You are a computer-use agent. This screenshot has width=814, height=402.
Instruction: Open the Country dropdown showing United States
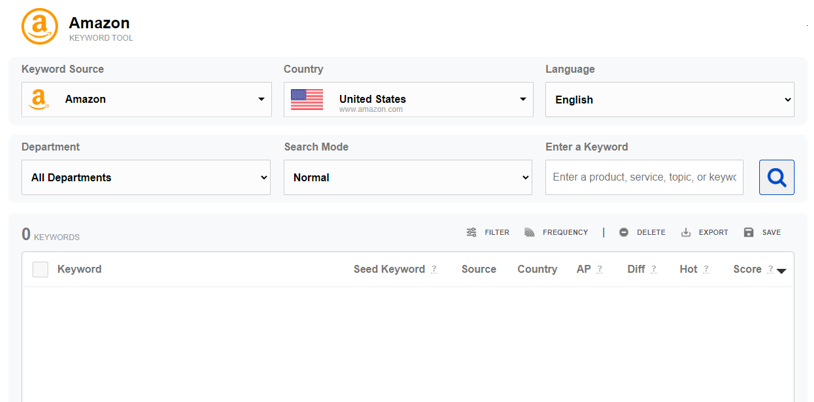coord(408,99)
